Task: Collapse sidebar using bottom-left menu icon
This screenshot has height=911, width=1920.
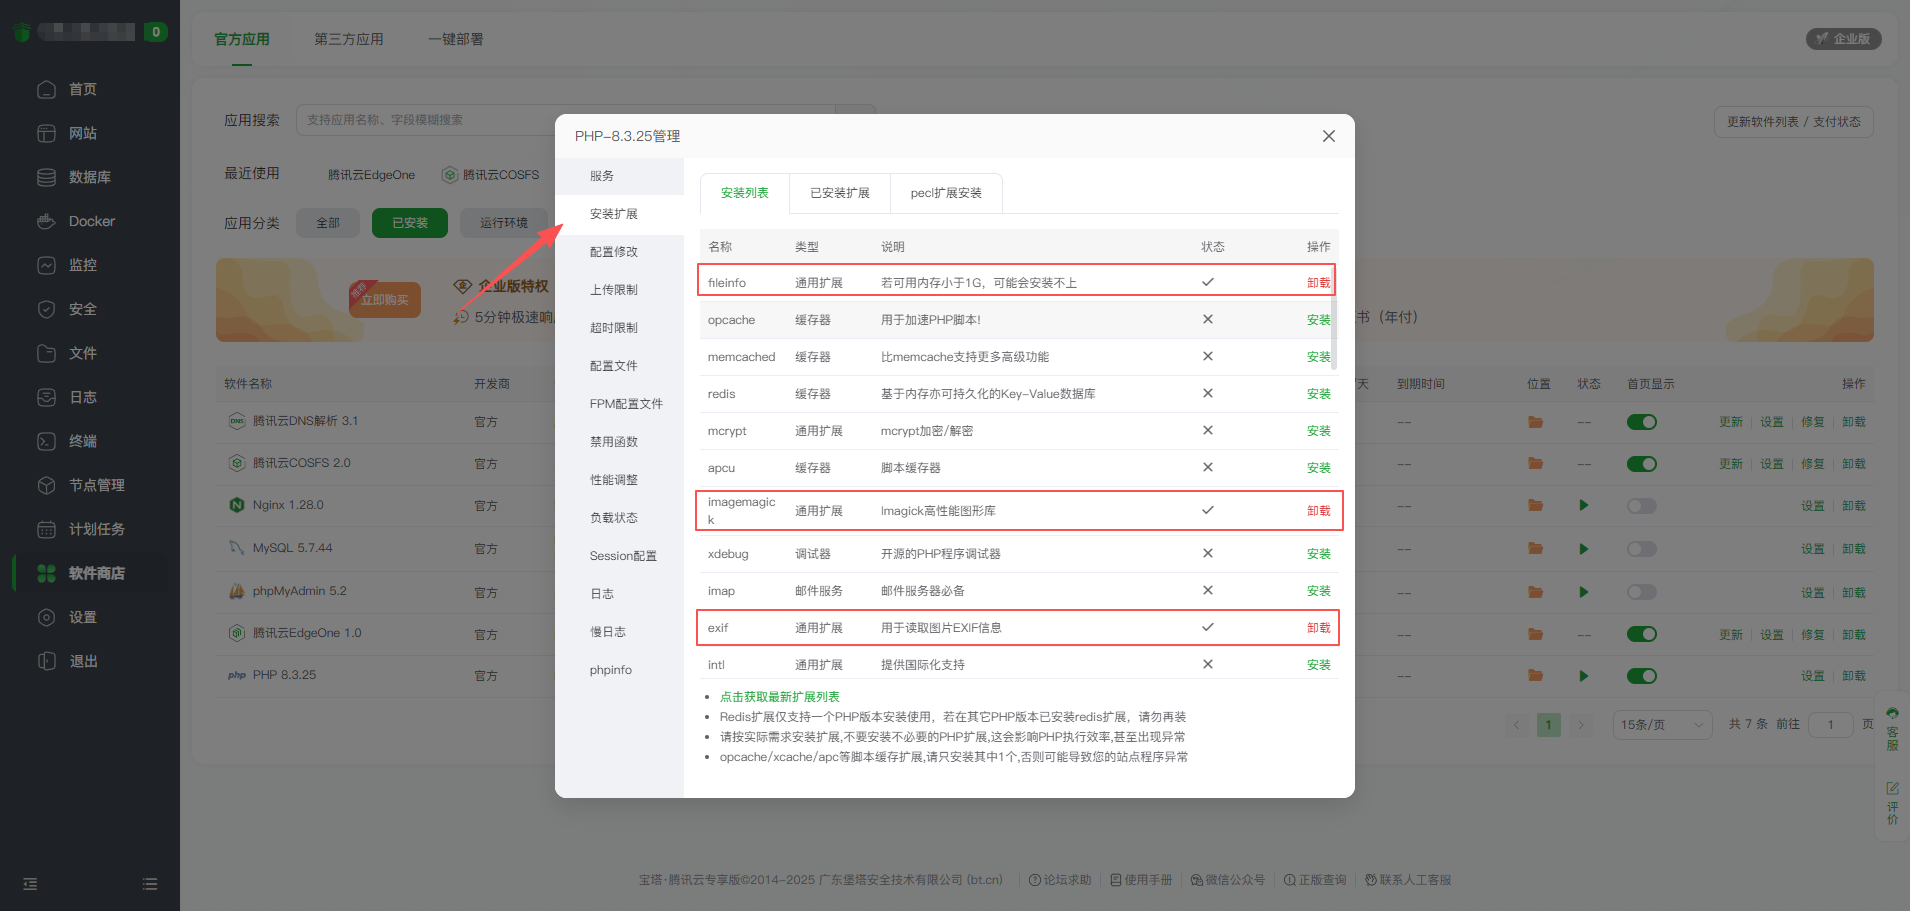Action: [x=30, y=884]
